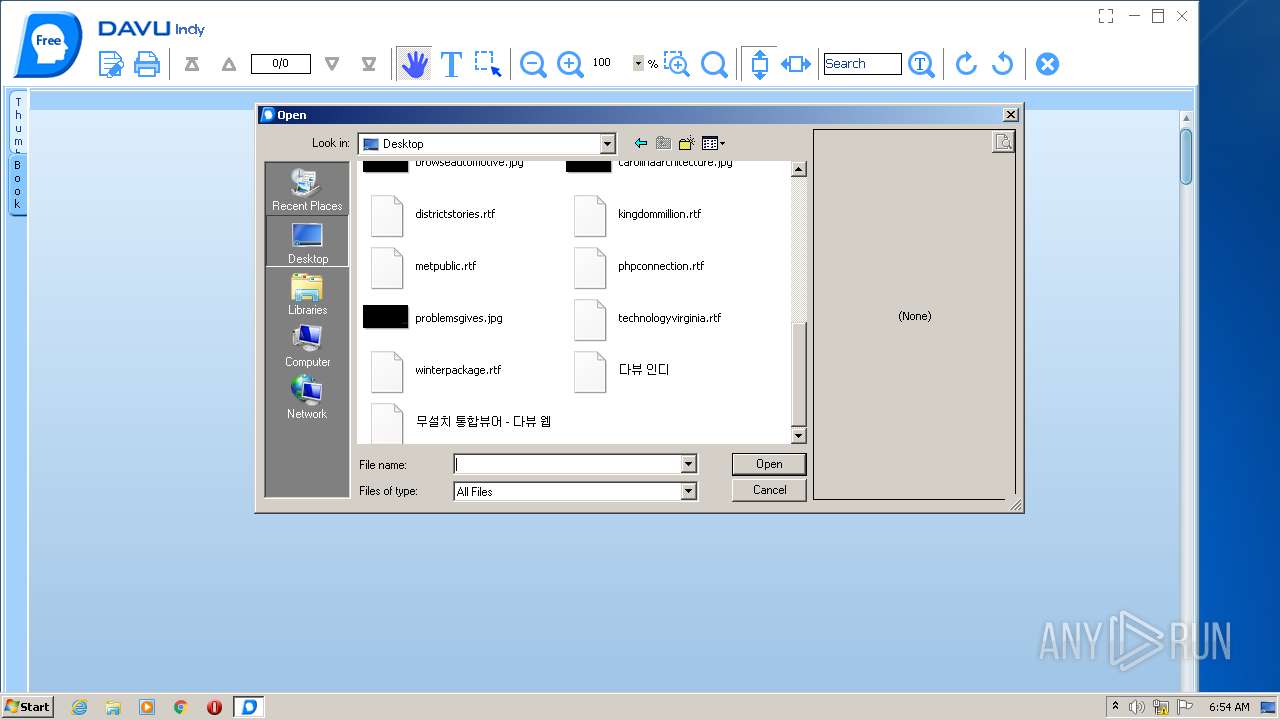Go back to last folder visited
Image resolution: width=1280 pixels, height=720 pixels.
[641, 144]
